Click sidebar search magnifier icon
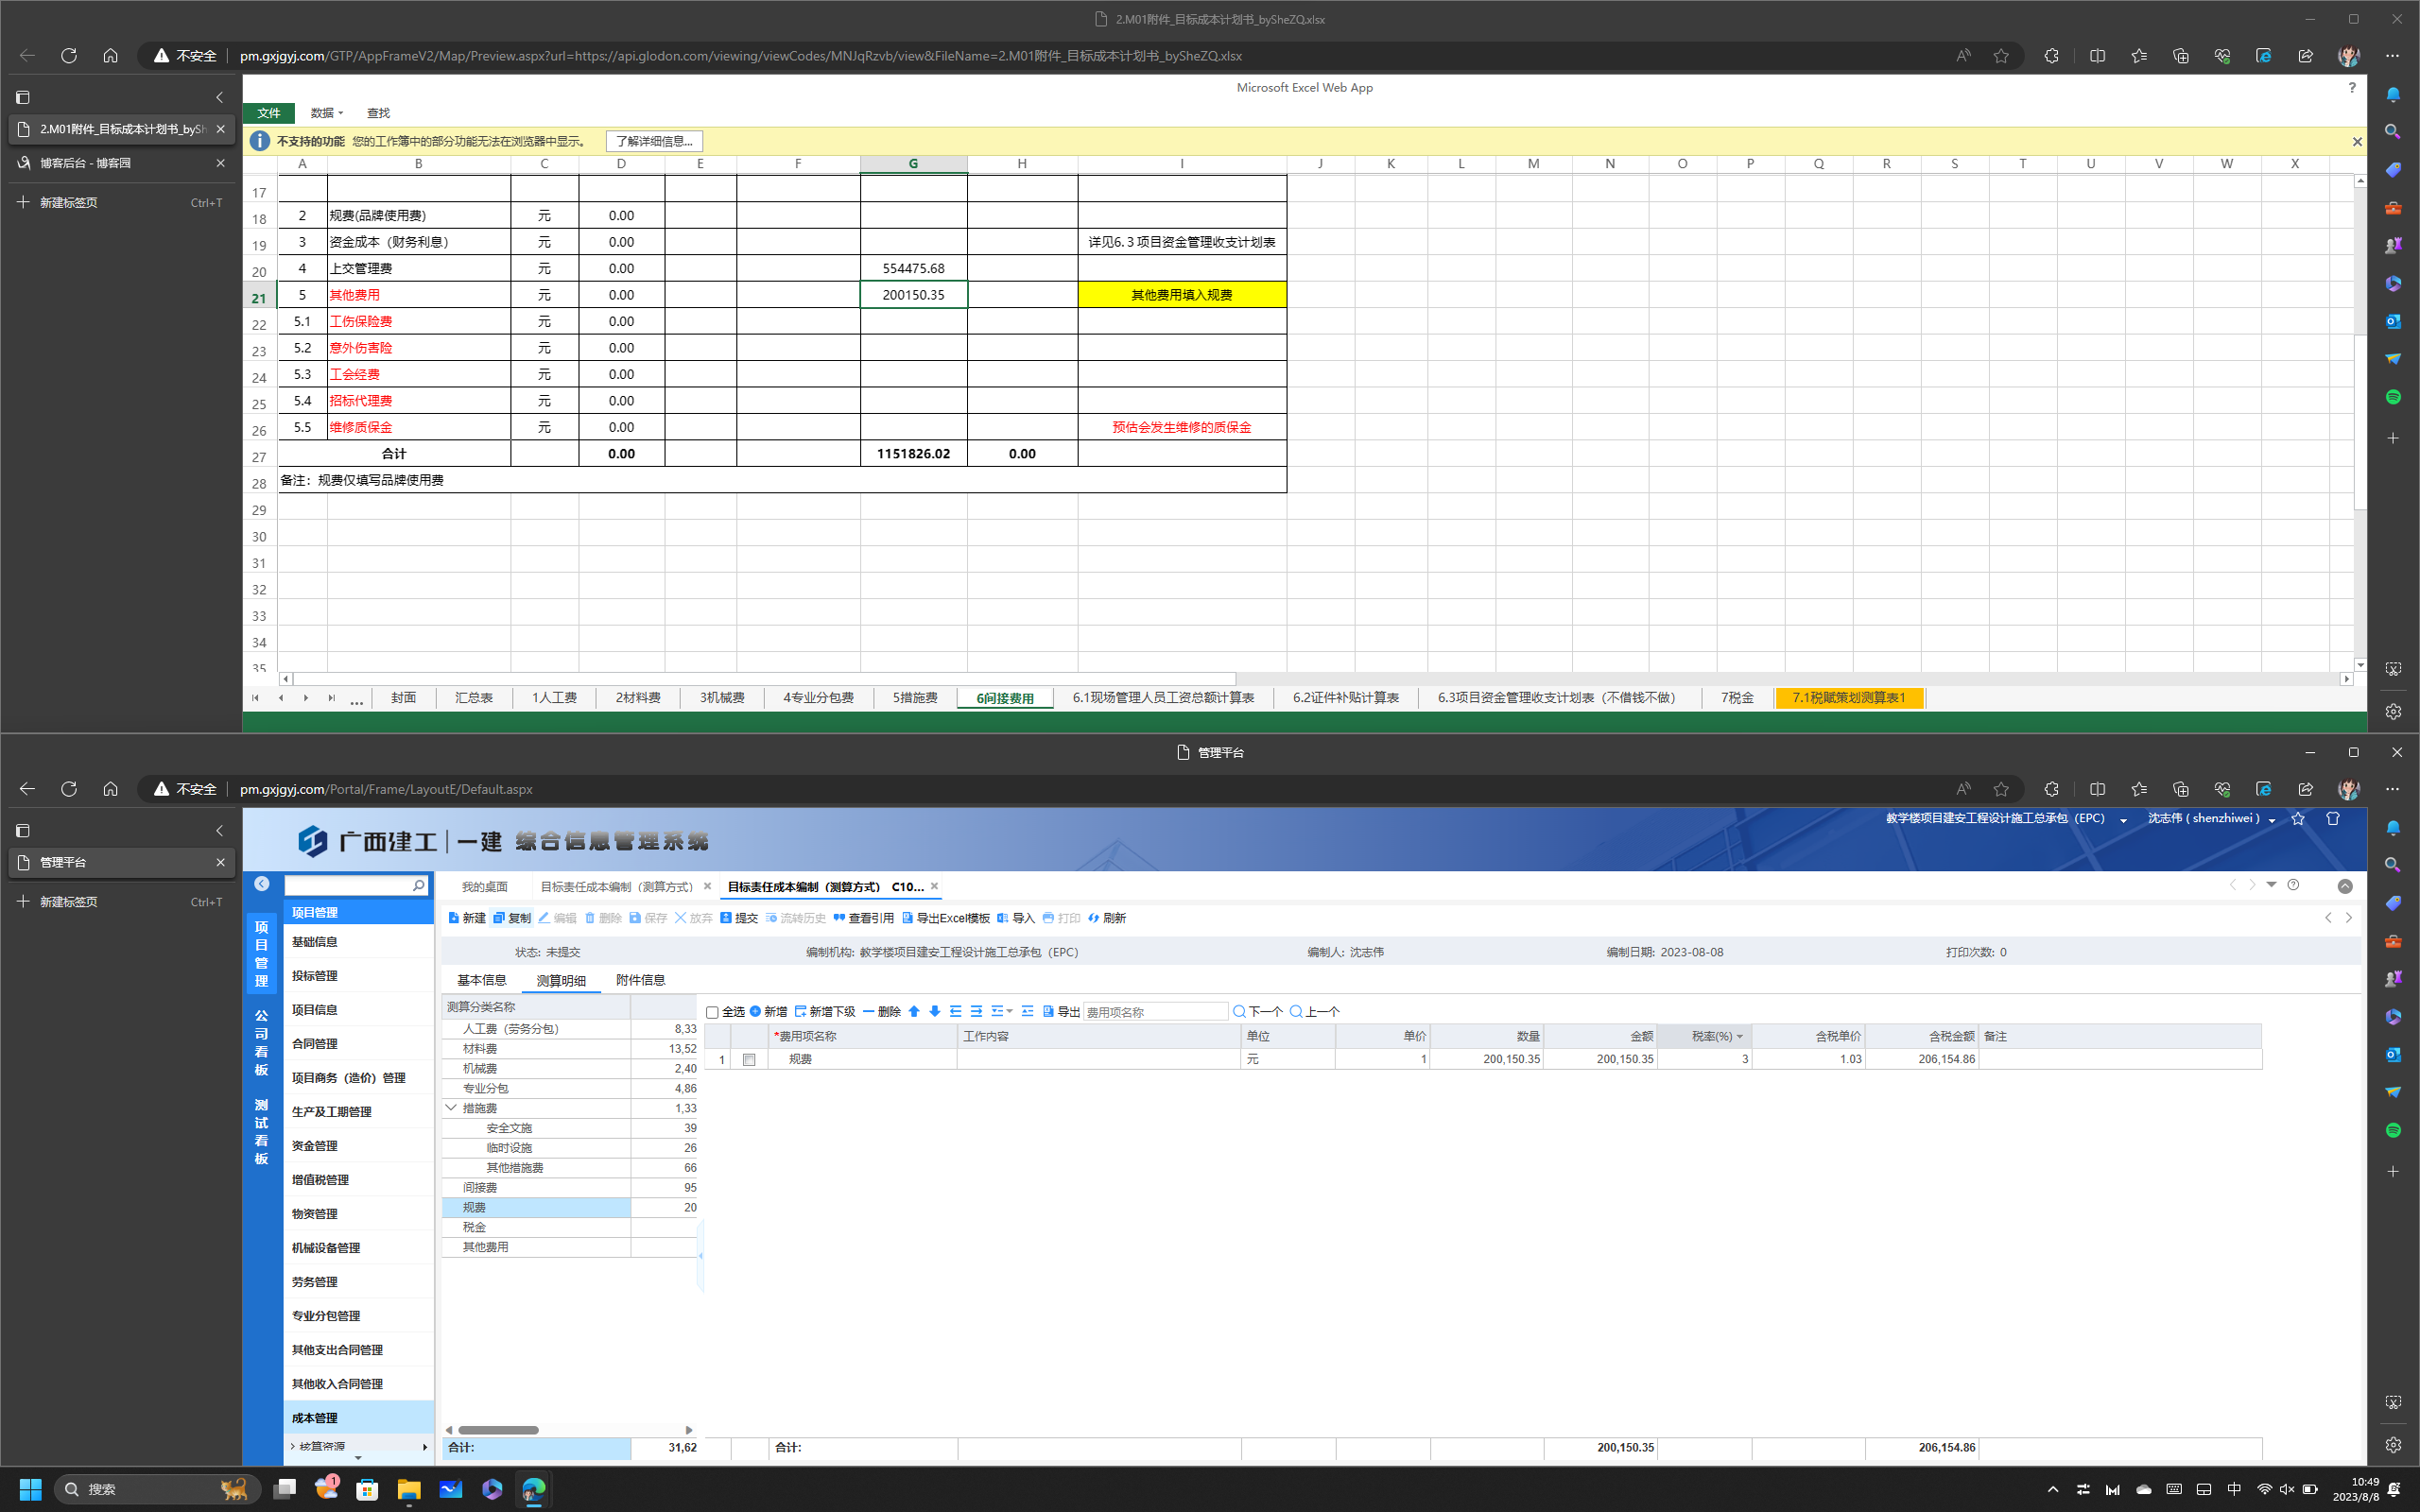 coord(419,886)
